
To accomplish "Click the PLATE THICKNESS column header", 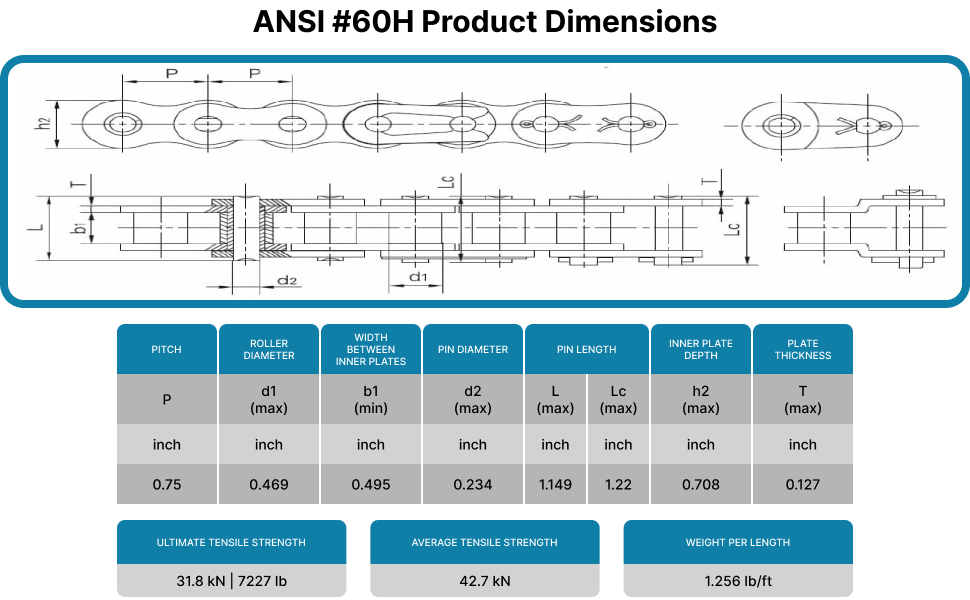I will [x=802, y=348].
